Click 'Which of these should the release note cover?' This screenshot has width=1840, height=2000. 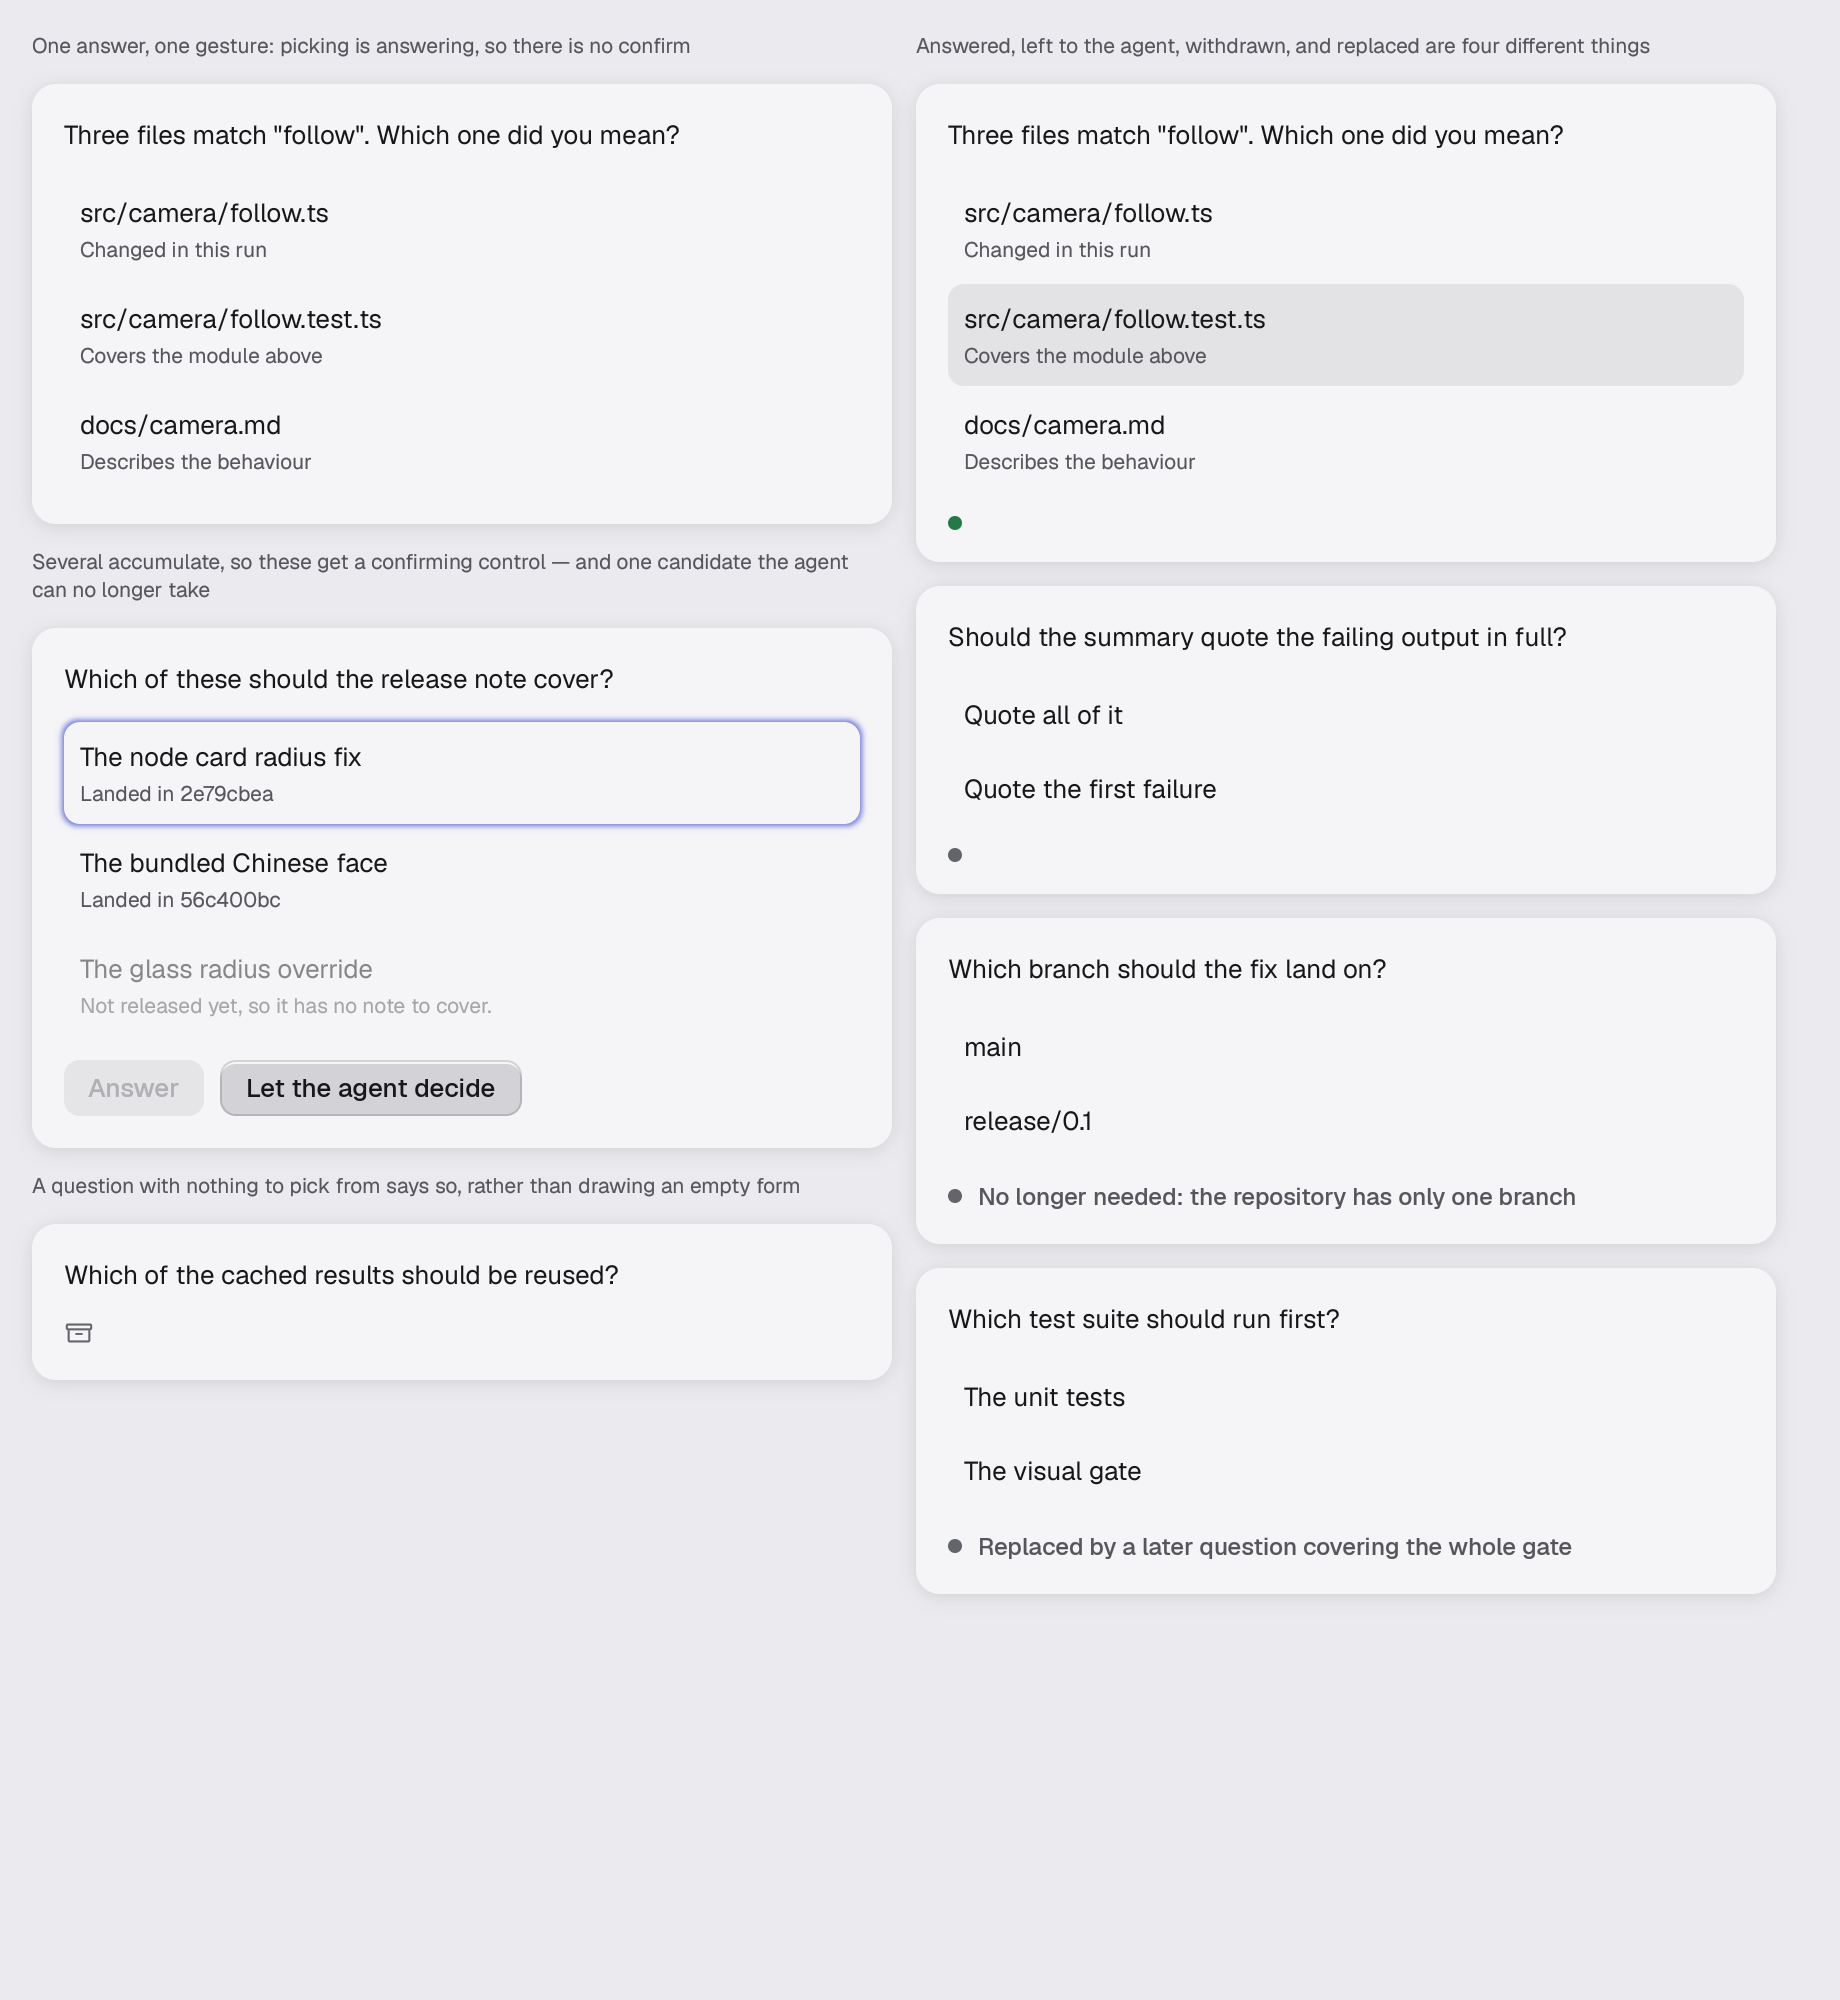tap(338, 679)
